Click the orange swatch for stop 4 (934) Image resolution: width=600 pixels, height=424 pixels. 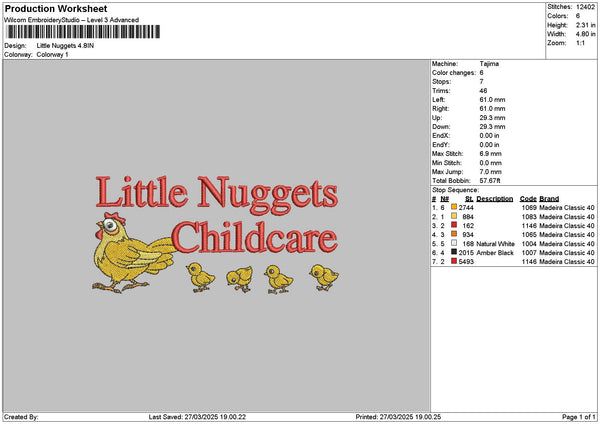[454, 234]
